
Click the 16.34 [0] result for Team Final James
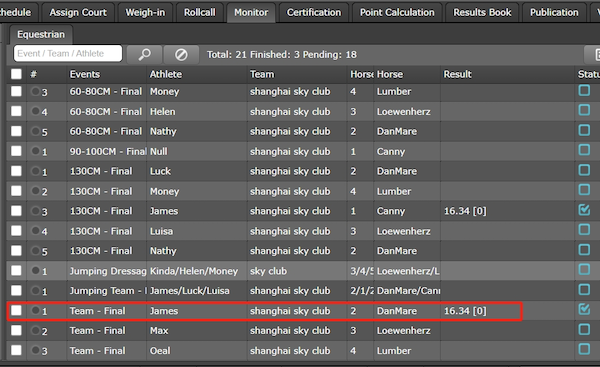[x=465, y=311]
